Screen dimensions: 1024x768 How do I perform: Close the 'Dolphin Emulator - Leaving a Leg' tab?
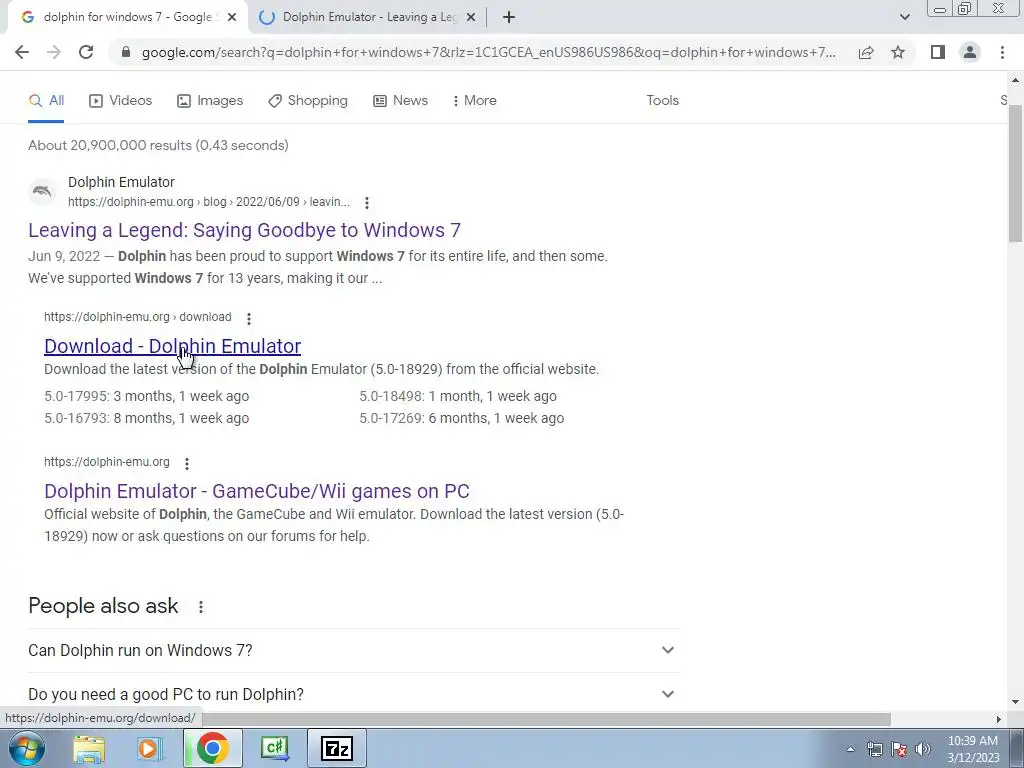[x=471, y=17]
